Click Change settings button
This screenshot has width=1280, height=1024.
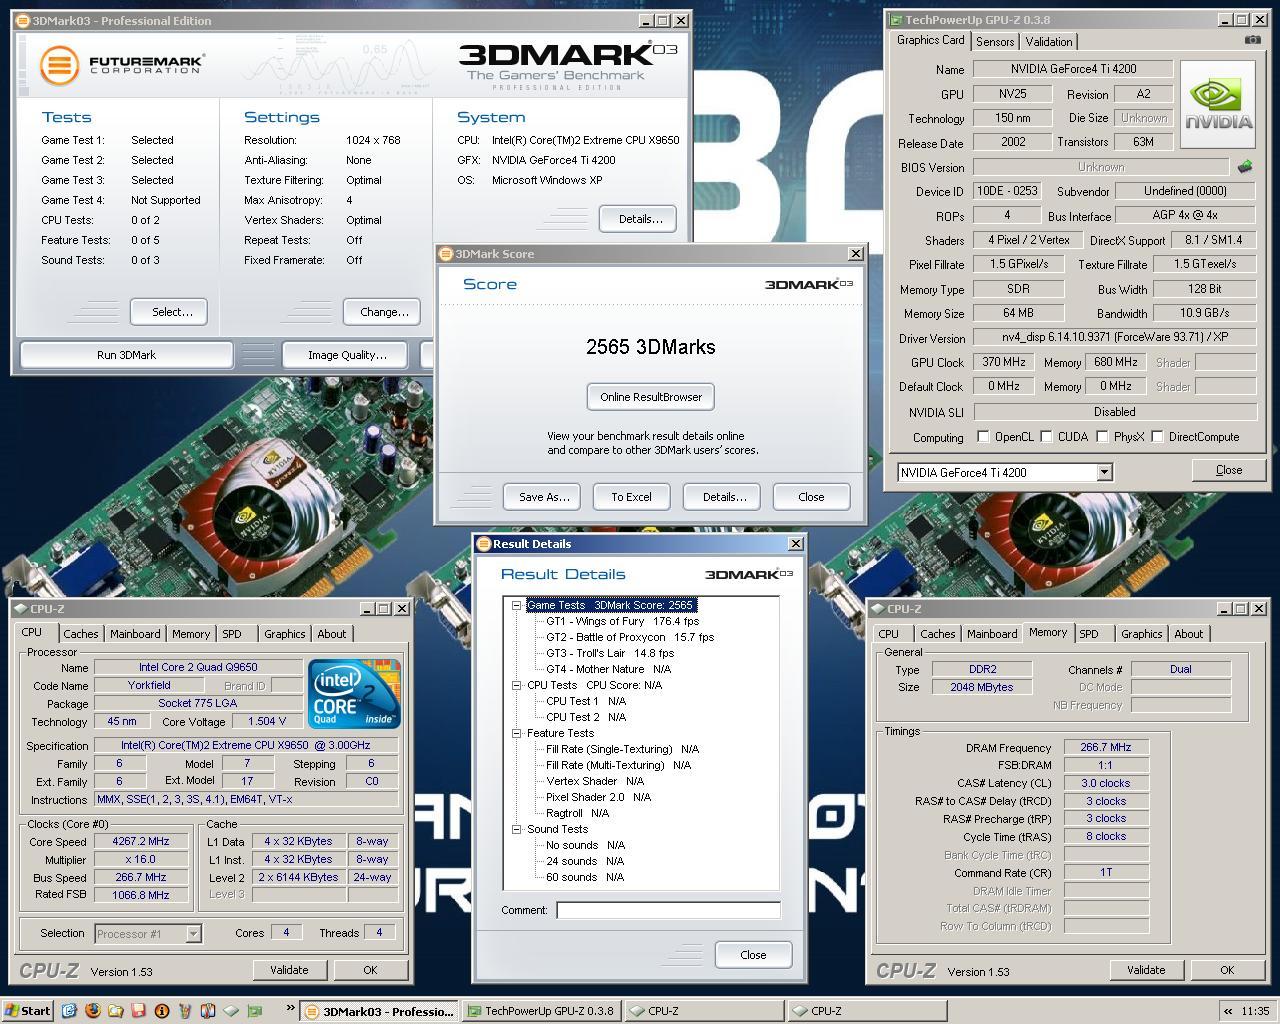coord(384,312)
